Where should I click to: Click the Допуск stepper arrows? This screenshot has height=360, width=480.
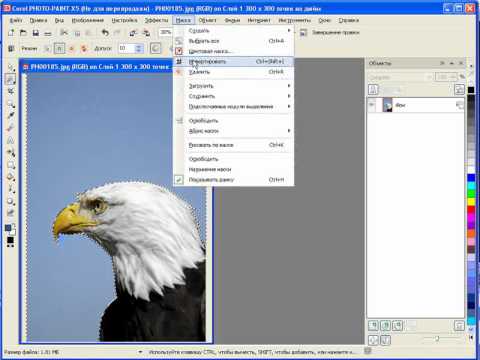pos(139,49)
